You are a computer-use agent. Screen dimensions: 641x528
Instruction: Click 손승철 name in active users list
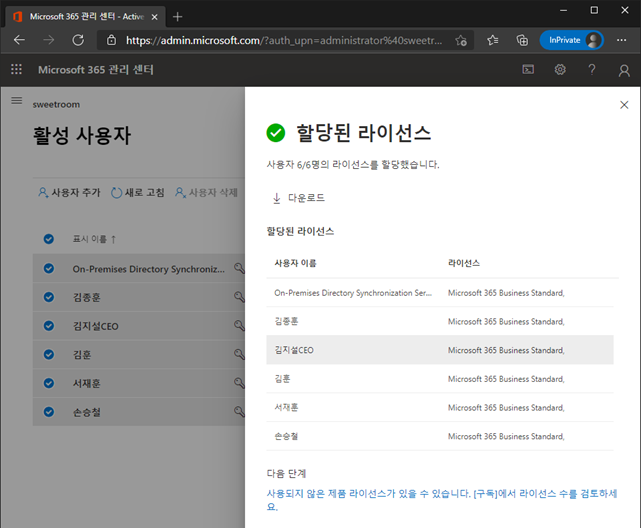[x=86, y=412]
